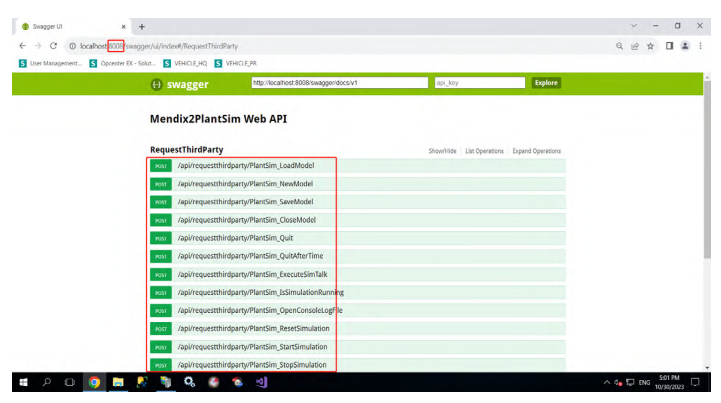Open the Windows Start menu
Image resolution: width=721 pixels, height=403 pixels.
tap(23, 382)
